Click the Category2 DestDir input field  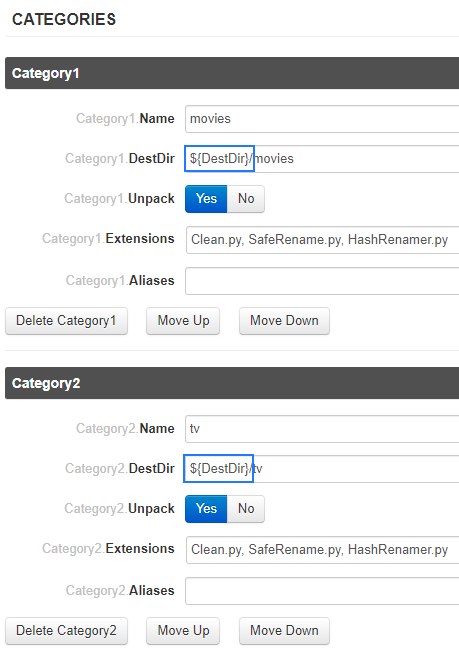pos(322,468)
